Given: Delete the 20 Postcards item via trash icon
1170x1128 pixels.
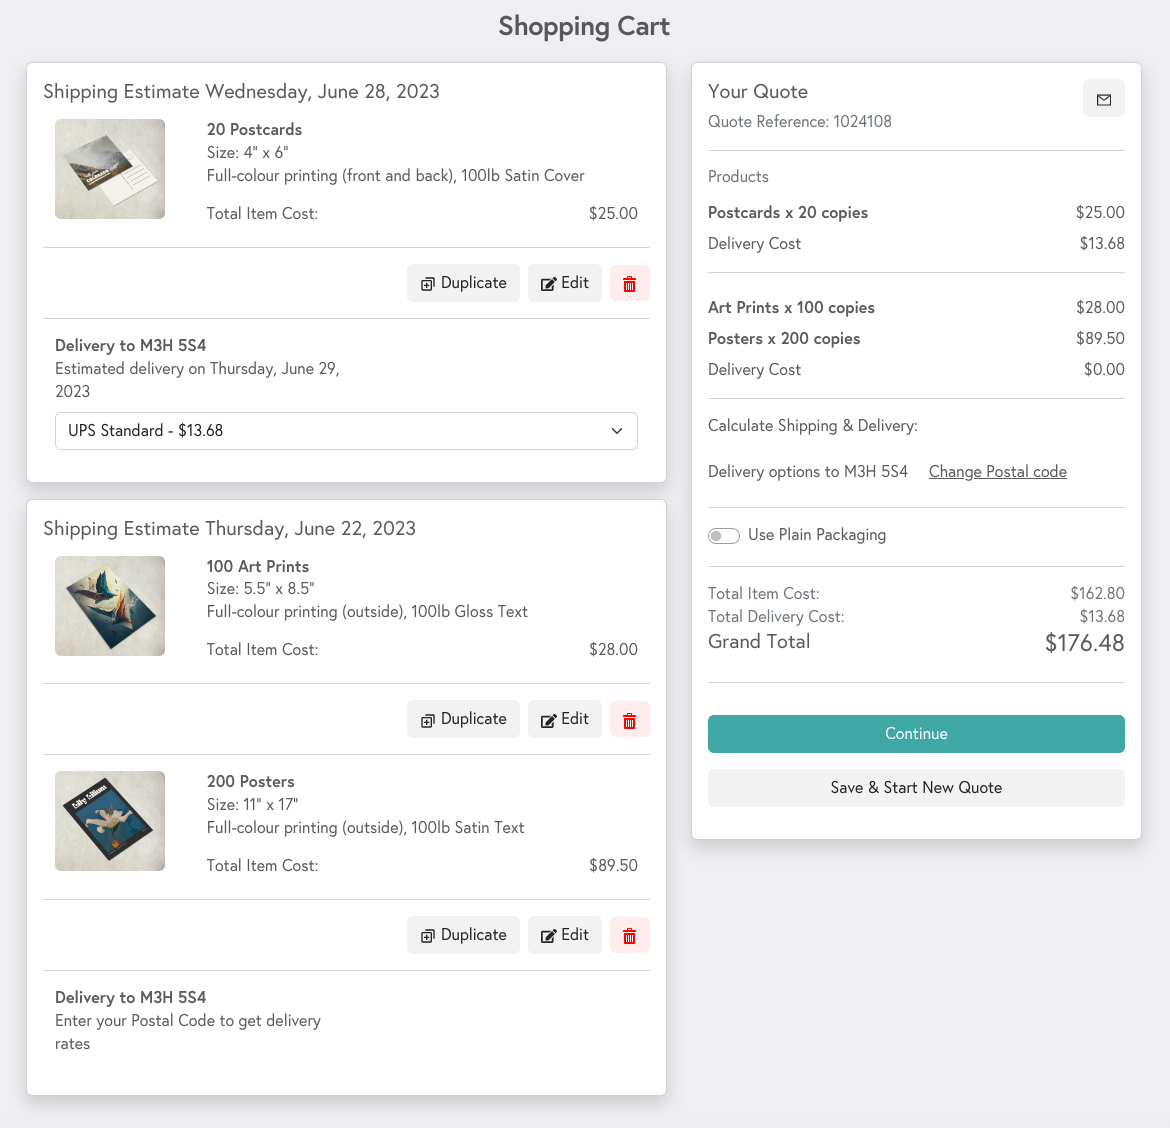Looking at the screenshot, I should pyautogui.click(x=629, y=283).
